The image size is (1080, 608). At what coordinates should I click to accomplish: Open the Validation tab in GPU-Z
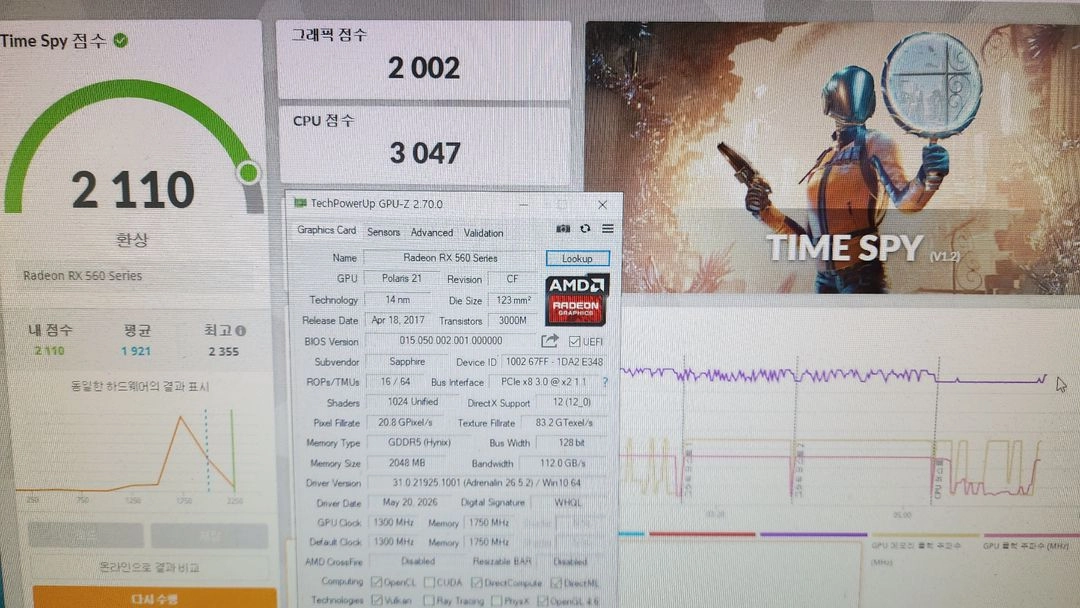pyautogui.click(x=484, y=233)
